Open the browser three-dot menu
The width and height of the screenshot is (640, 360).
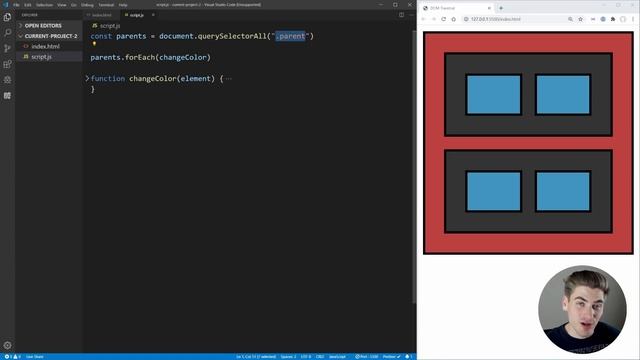(633, 19)
